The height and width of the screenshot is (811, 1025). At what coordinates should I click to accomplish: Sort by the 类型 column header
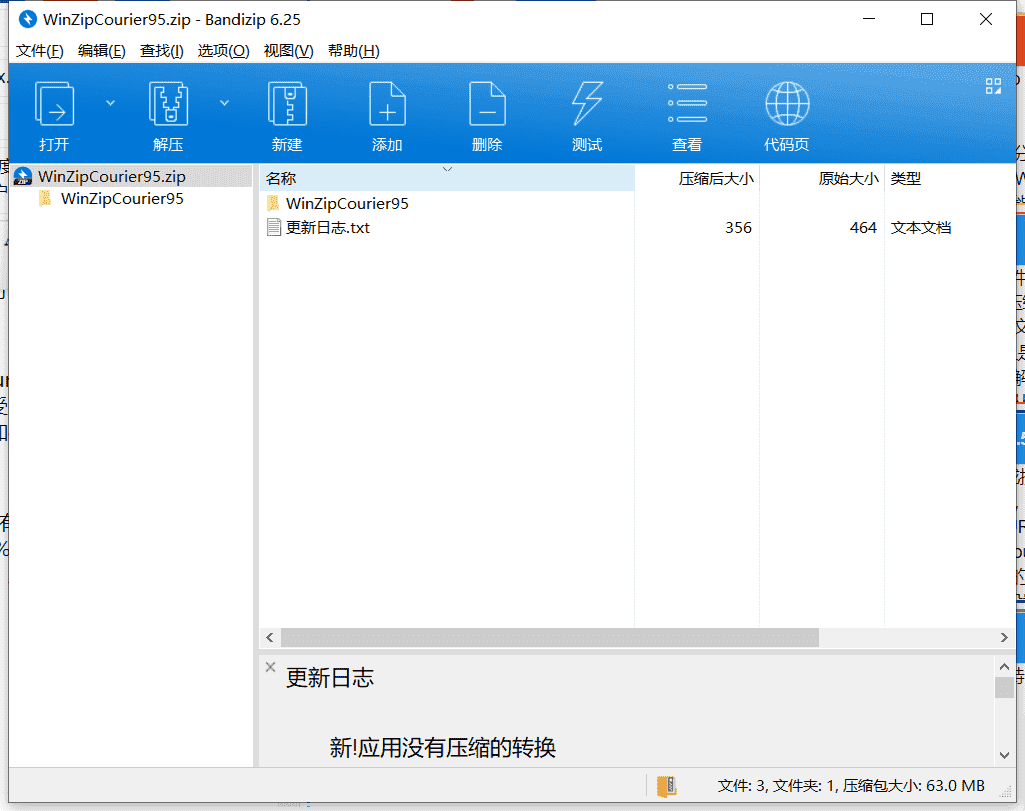point(950,178)
